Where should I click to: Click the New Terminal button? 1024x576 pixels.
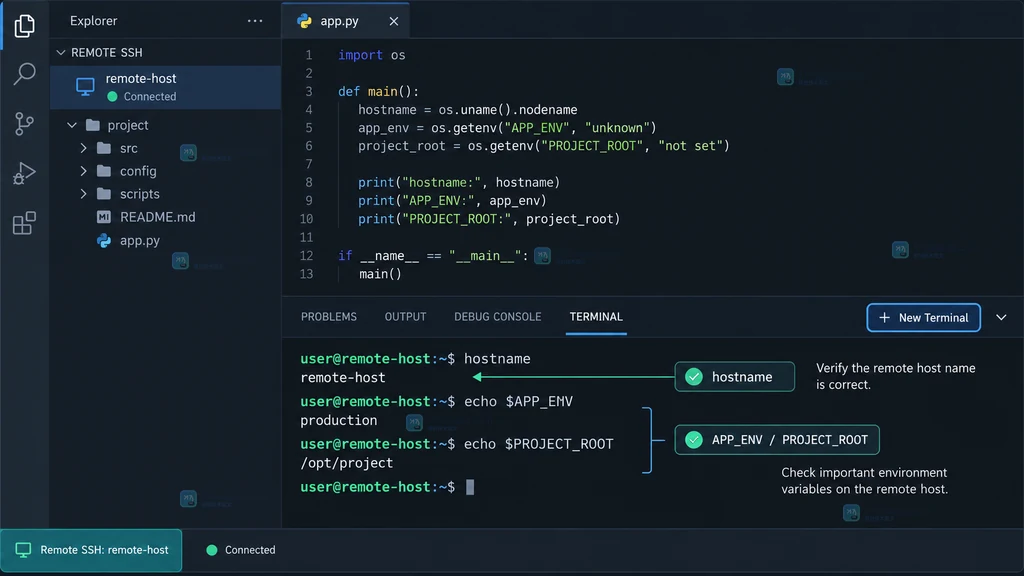923,317
